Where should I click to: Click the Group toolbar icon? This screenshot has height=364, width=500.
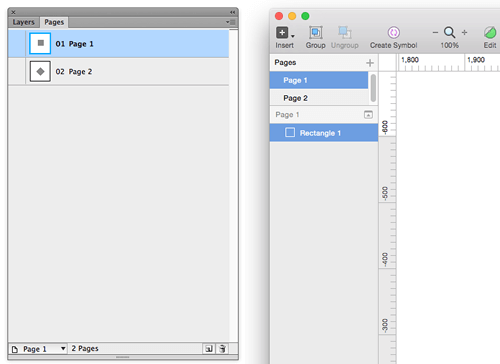click(316, 33)
